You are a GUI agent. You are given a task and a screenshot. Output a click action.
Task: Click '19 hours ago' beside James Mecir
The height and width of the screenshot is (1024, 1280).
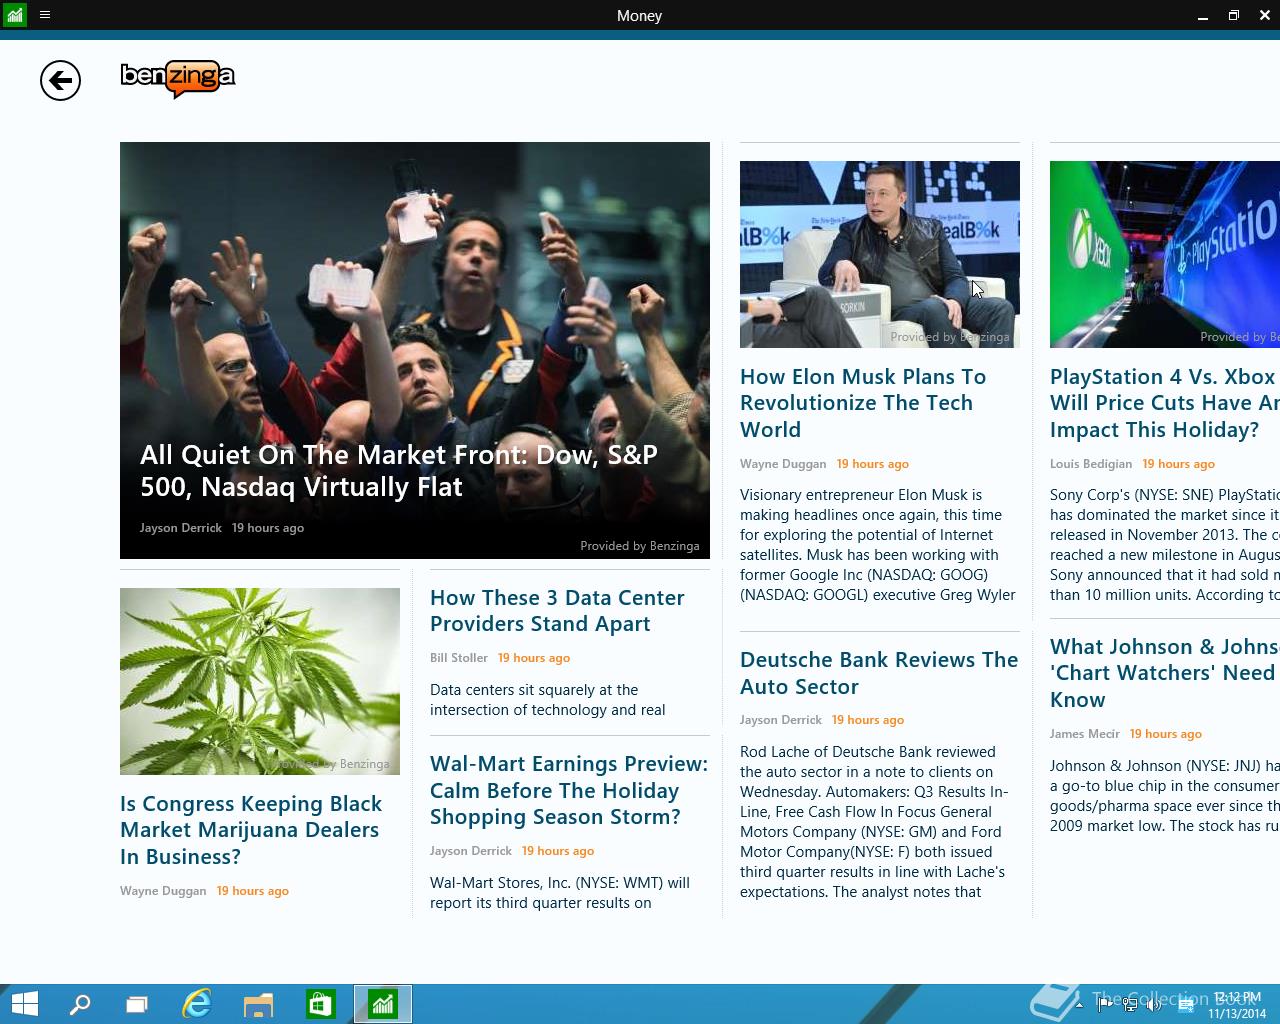1166,734
